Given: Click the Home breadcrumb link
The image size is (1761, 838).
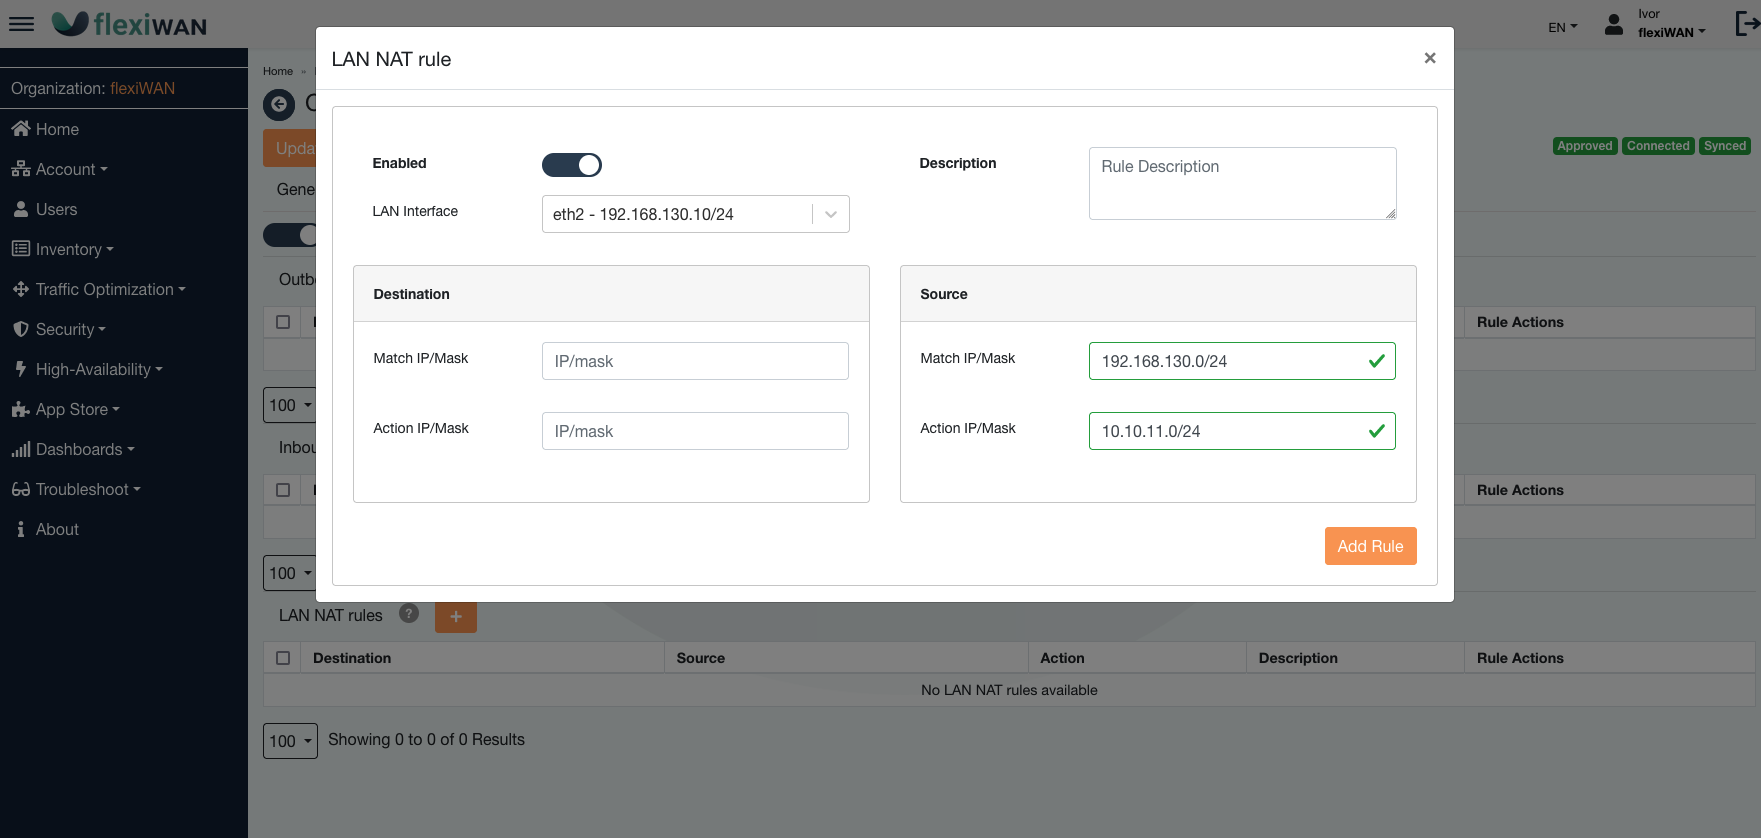Looking at the screenshot, I should (x=277, y=71).
